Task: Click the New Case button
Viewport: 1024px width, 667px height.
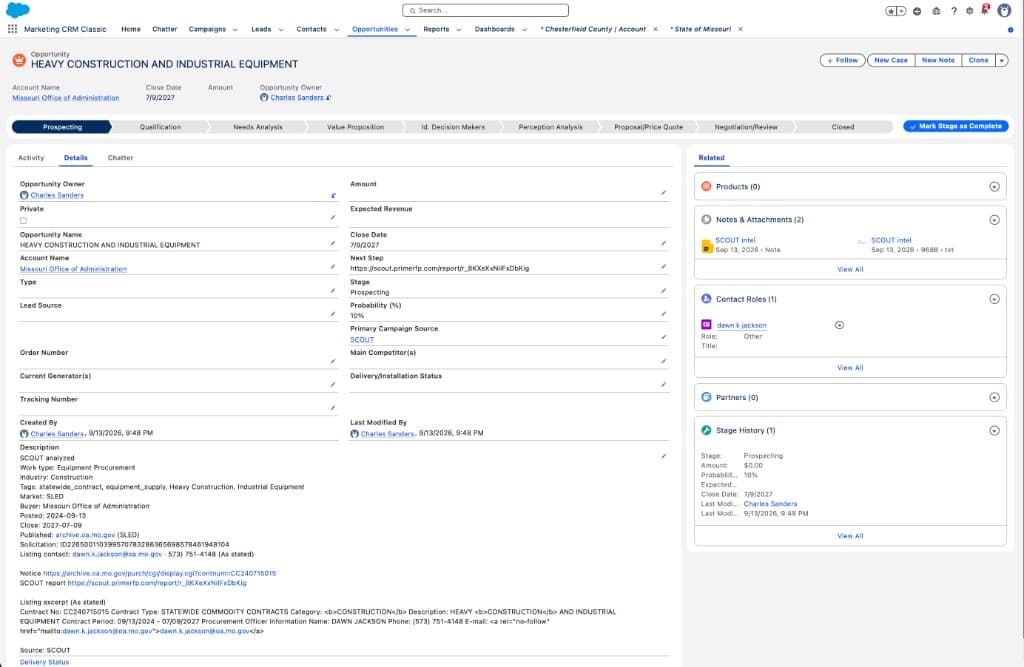Action: tap(891, 60)
